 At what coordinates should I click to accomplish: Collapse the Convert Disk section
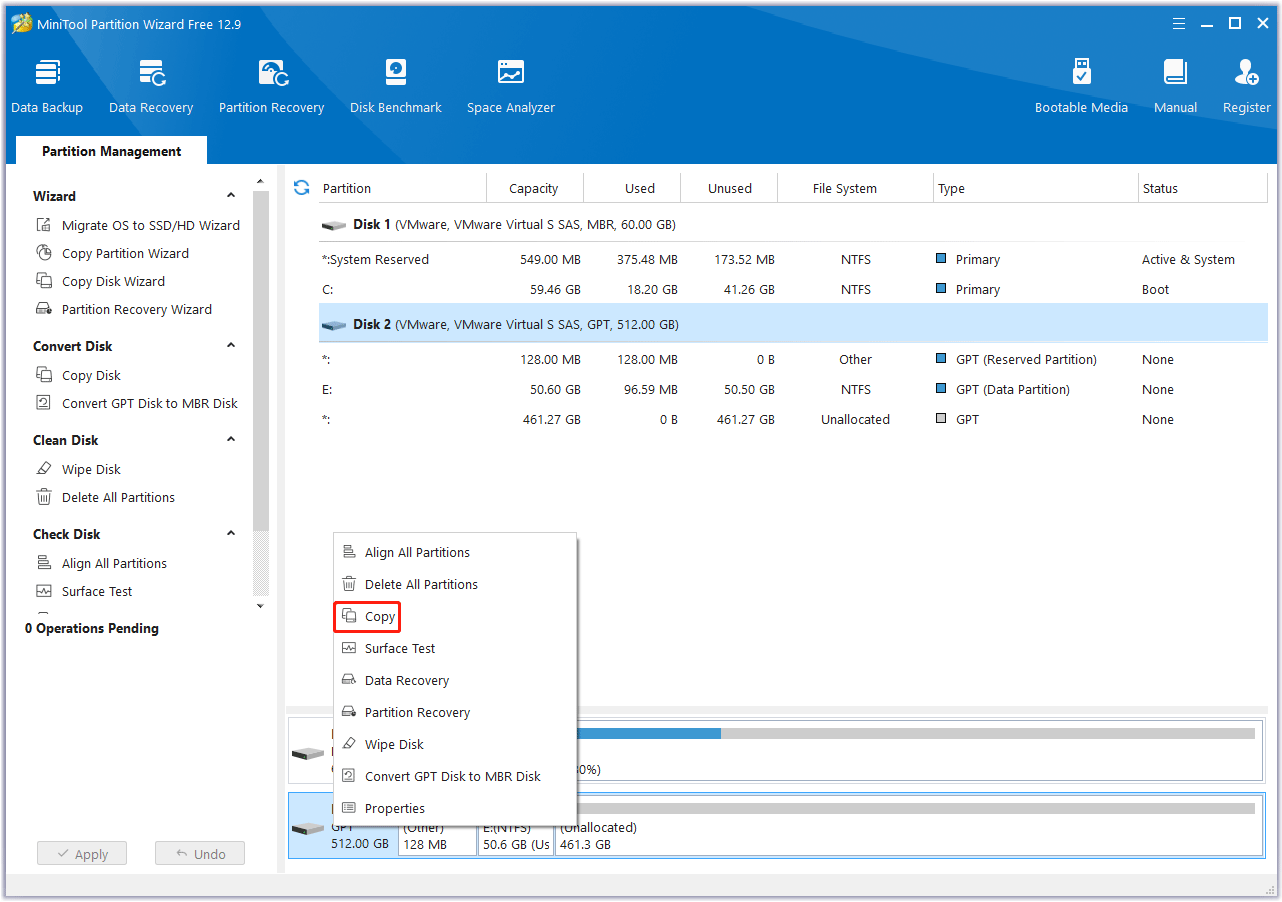230,345
